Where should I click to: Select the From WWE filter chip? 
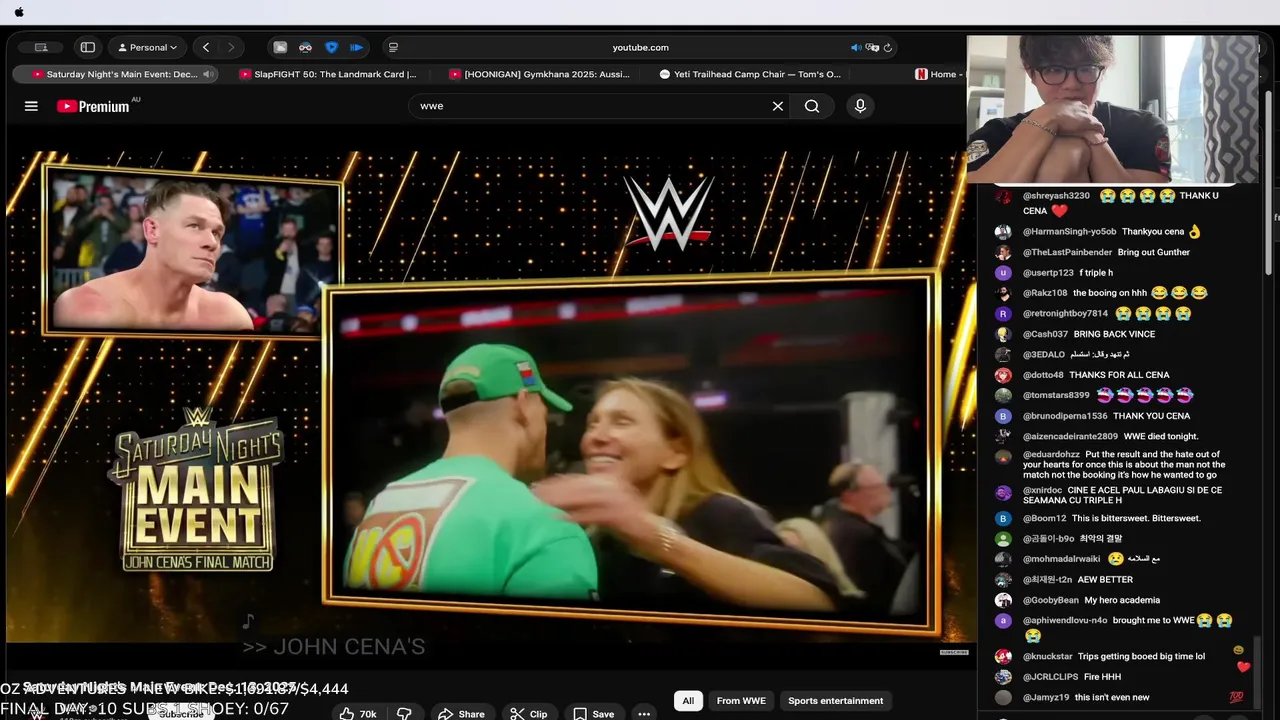[741, 701]
